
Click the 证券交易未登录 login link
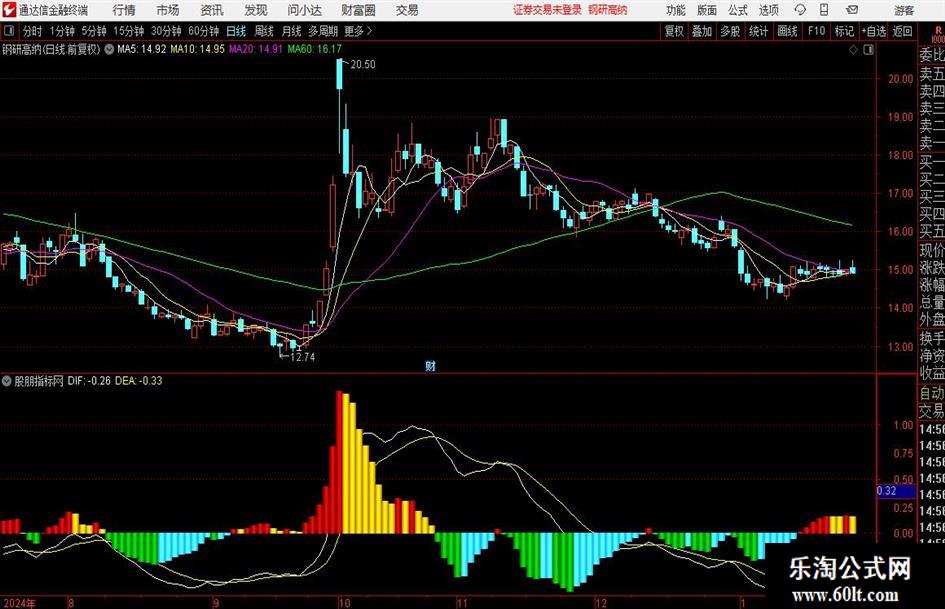coord(547,10)
